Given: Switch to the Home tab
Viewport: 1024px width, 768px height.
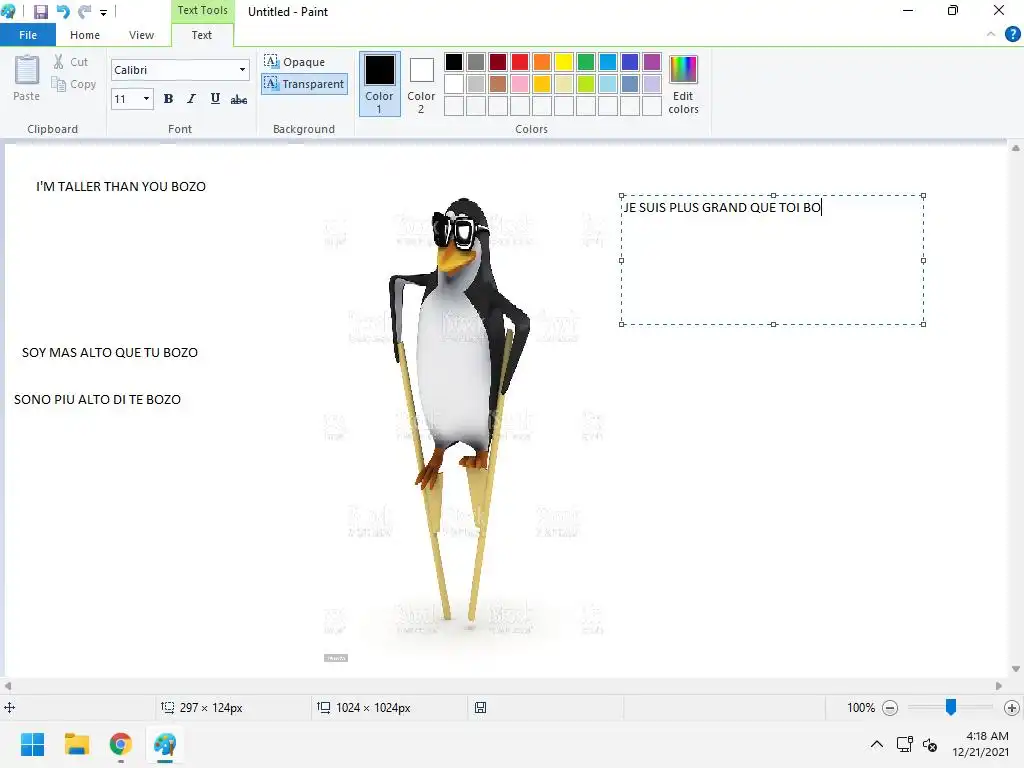Looking at the screenshot, I should 85,35.
